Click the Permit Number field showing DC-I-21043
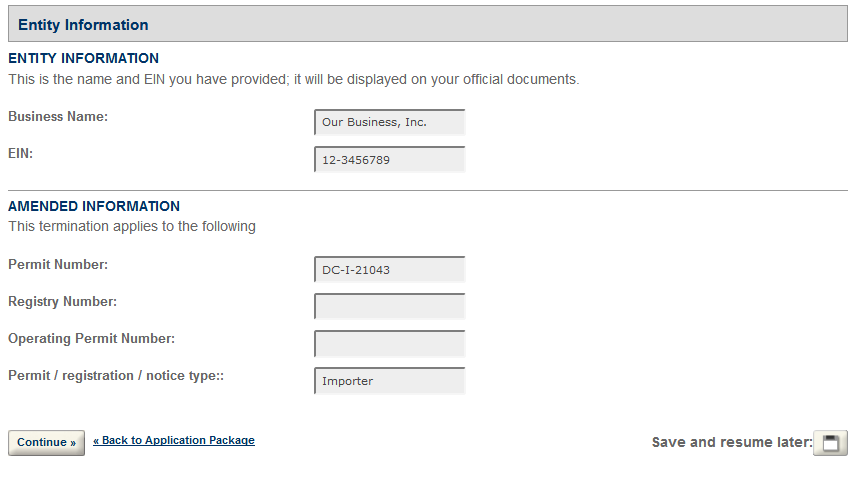856x480 pixels. 390,270
